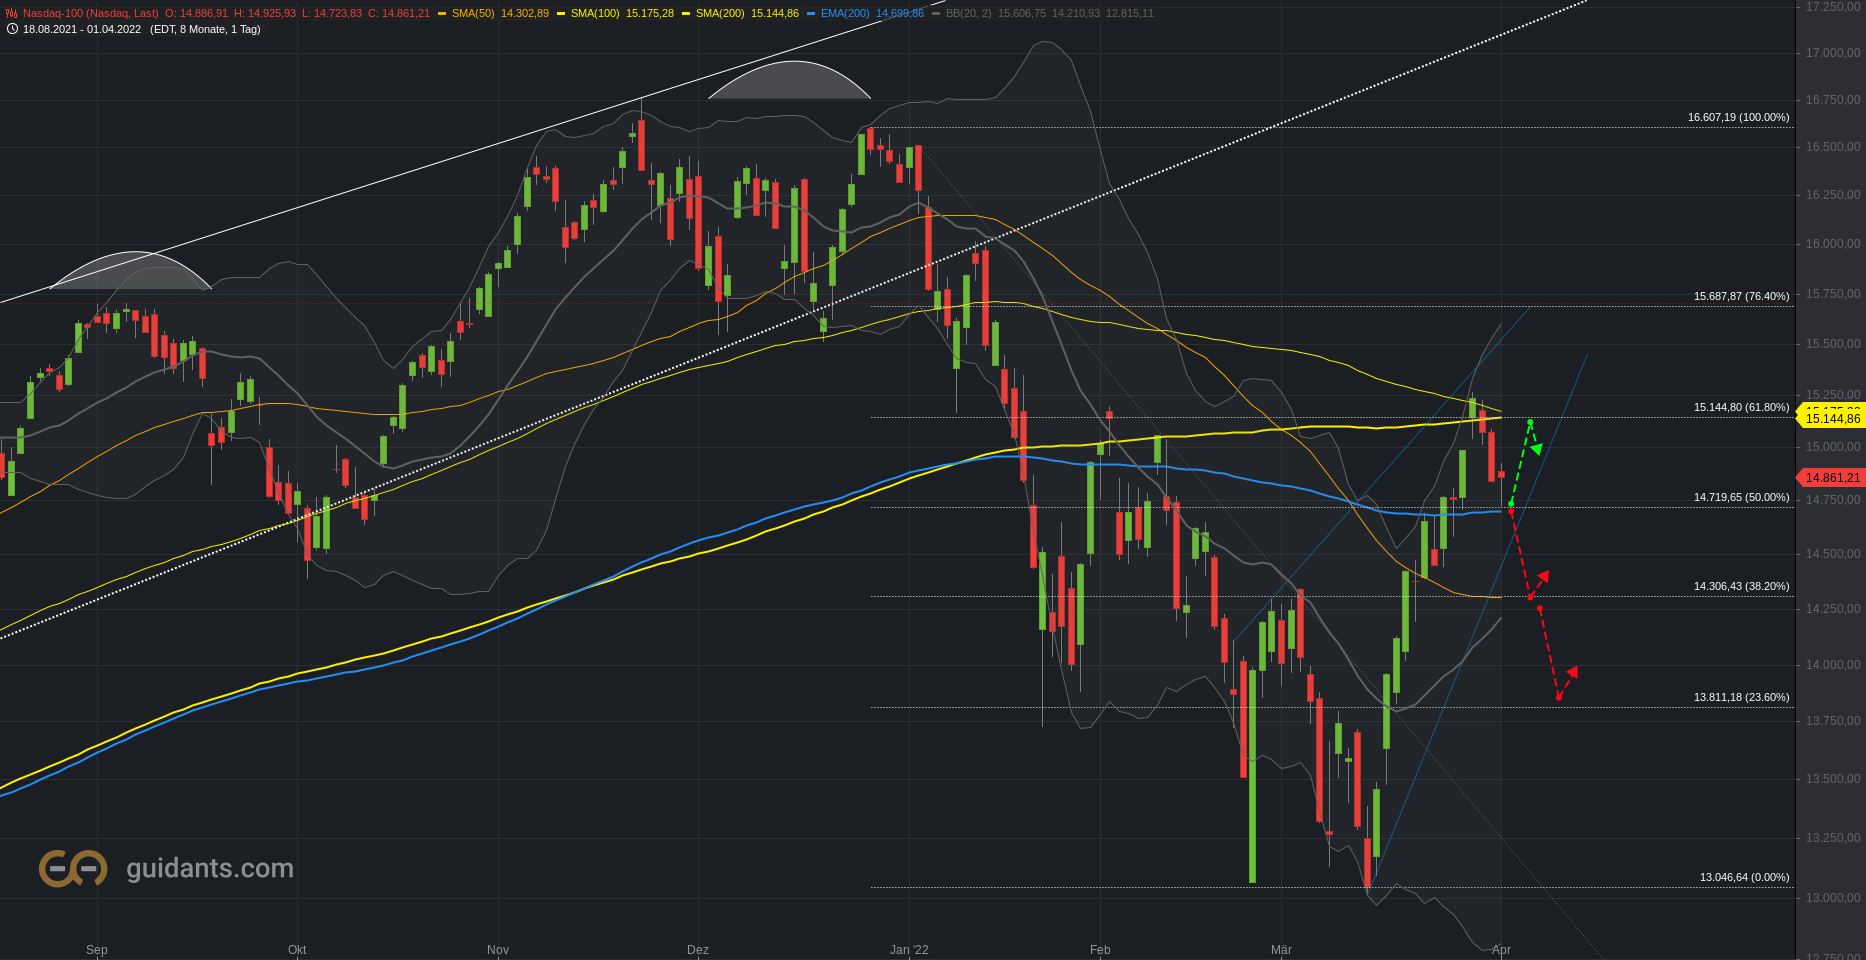This screenshot has width=1866, height=960.
Task: Click the 17.000,00 price axis label
Action: 1833,53
